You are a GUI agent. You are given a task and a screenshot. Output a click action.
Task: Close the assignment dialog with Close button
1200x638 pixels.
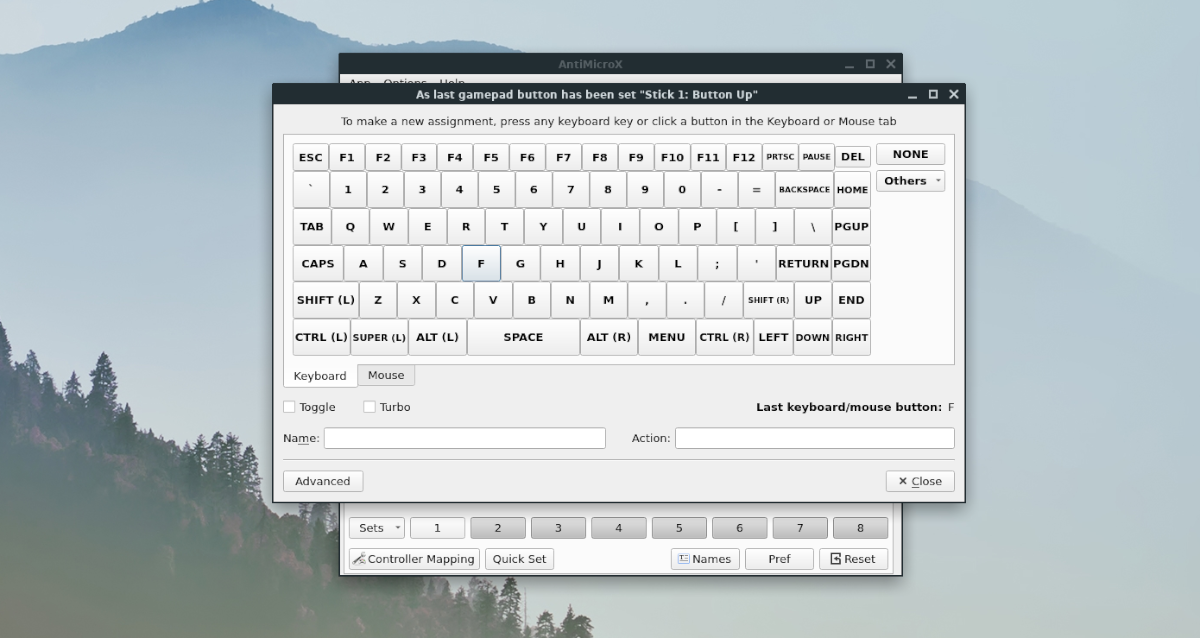(x=919, y=481)
